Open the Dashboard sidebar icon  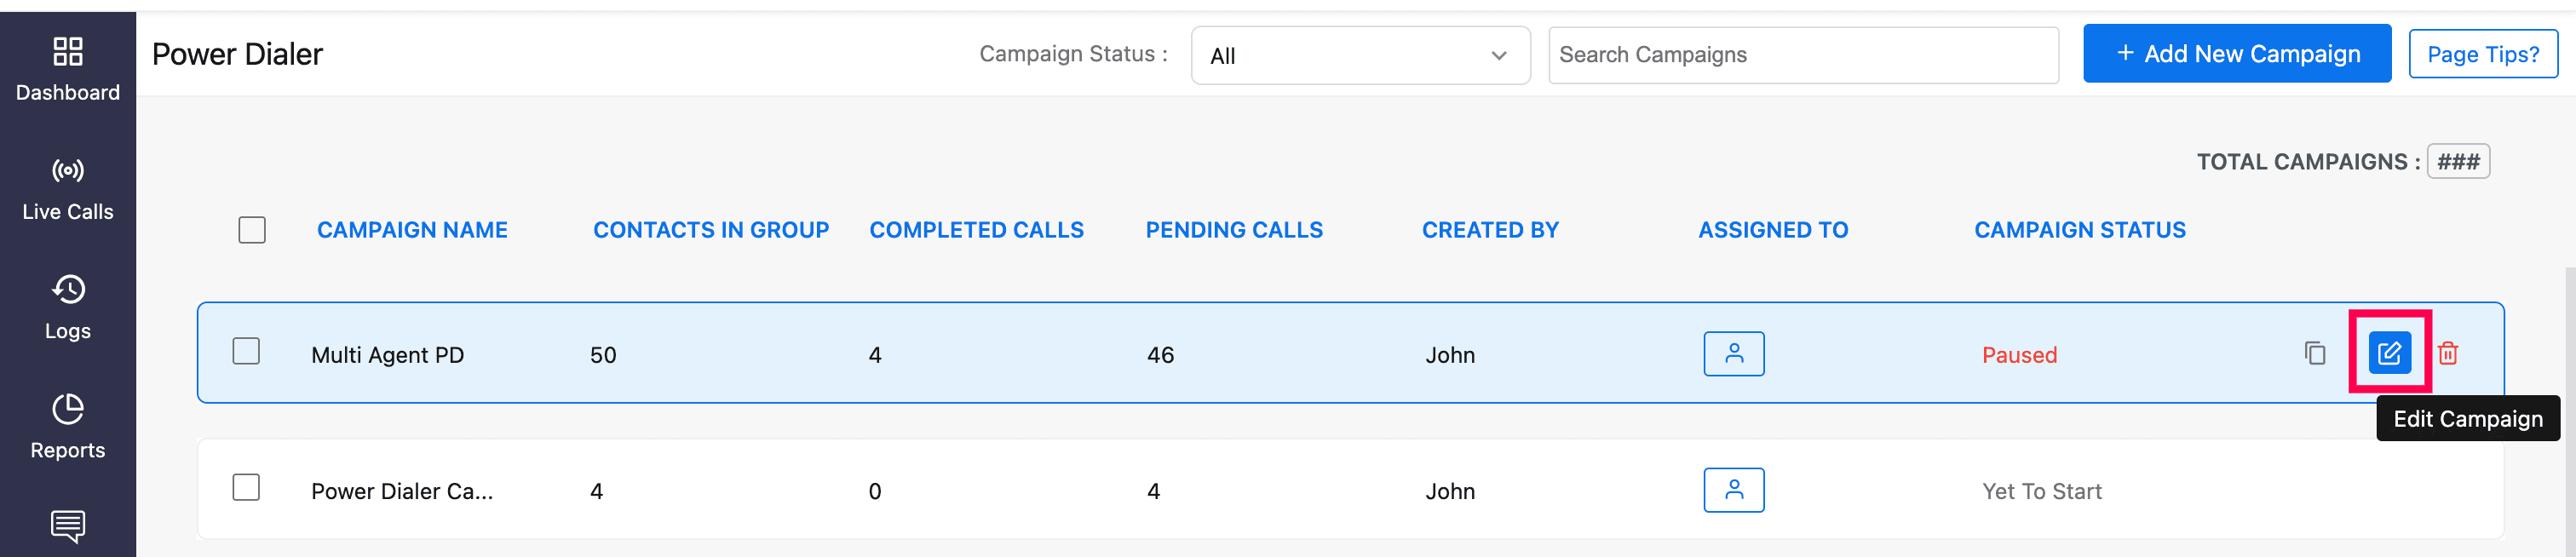pos(68,53)
